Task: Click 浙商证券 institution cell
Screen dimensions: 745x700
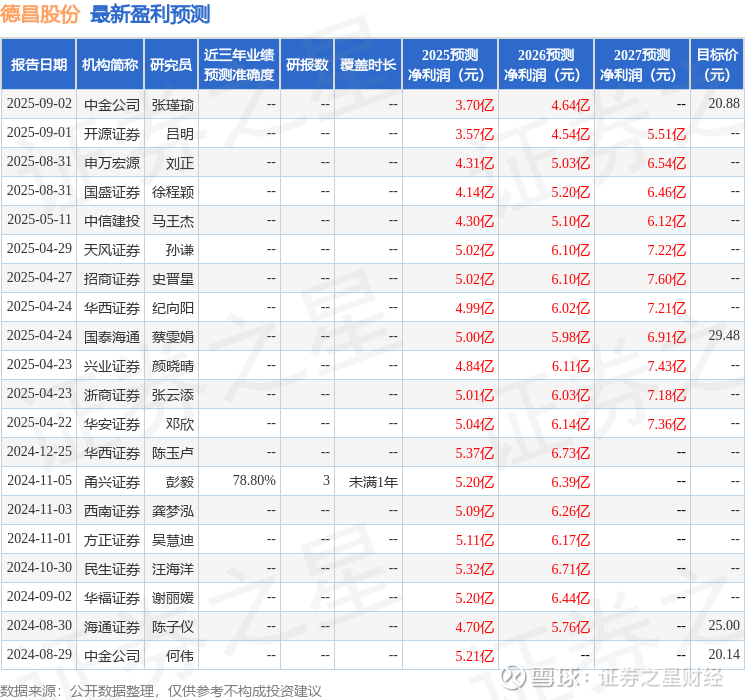Action: point(112,395)
